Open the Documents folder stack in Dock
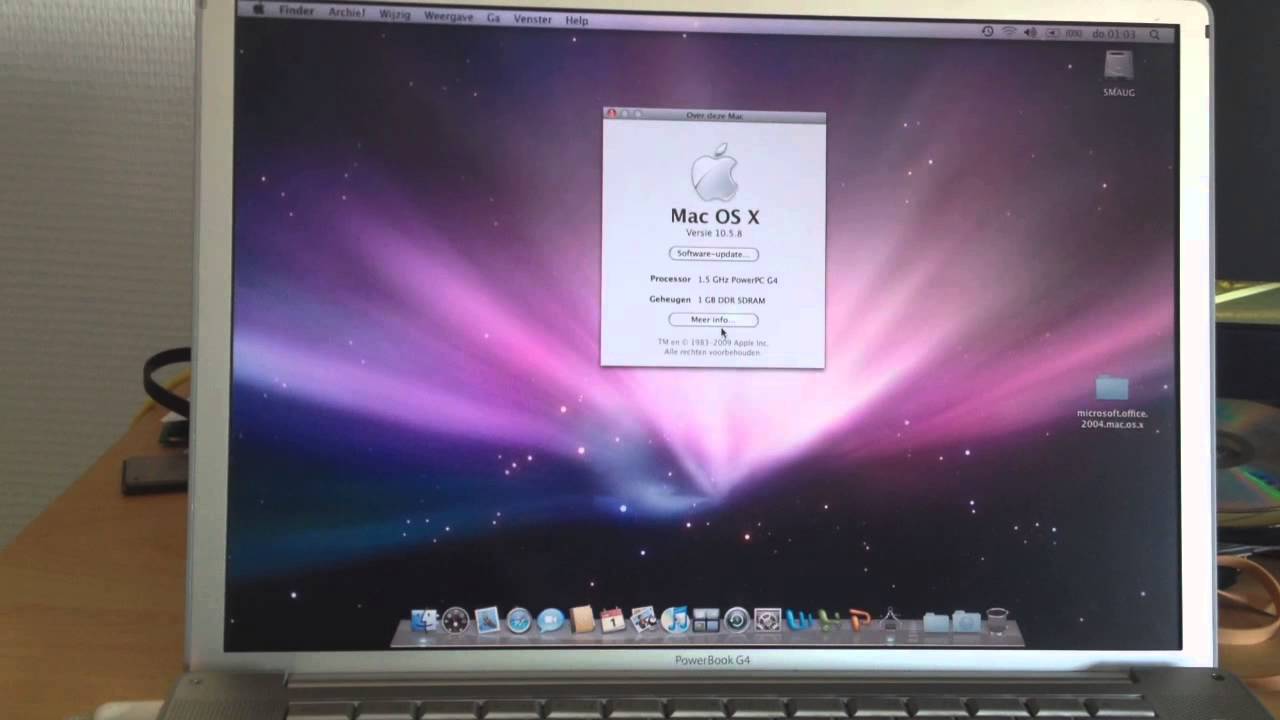Image resolution: width=1280 pixels, height=720 pixels. (x=935, y=622)
